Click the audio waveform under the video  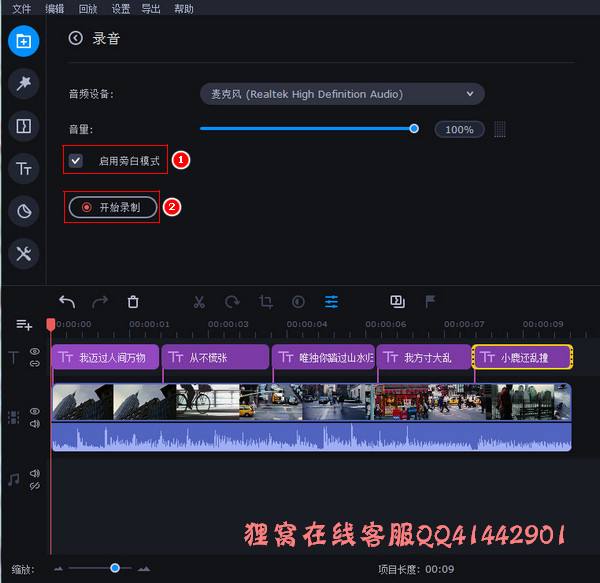coord(311,436)
